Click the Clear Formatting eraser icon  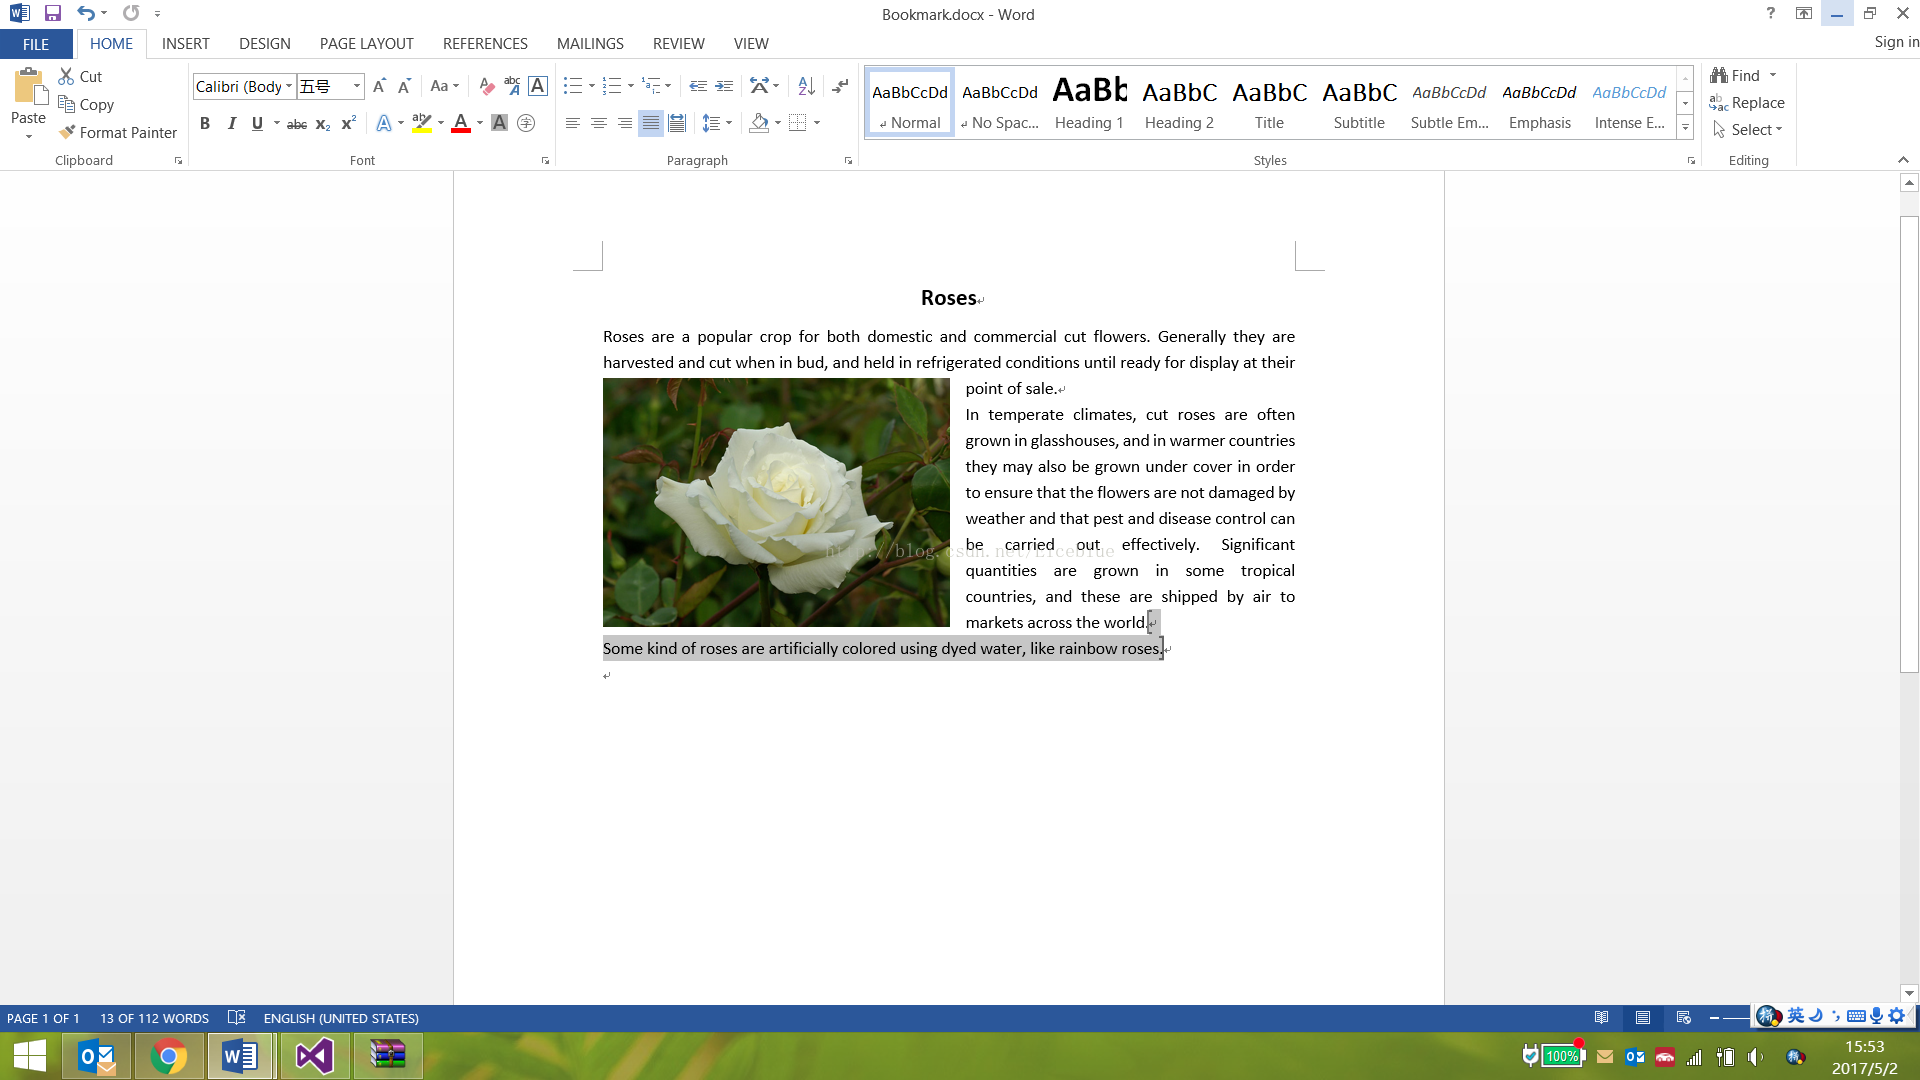pos(487,86)
